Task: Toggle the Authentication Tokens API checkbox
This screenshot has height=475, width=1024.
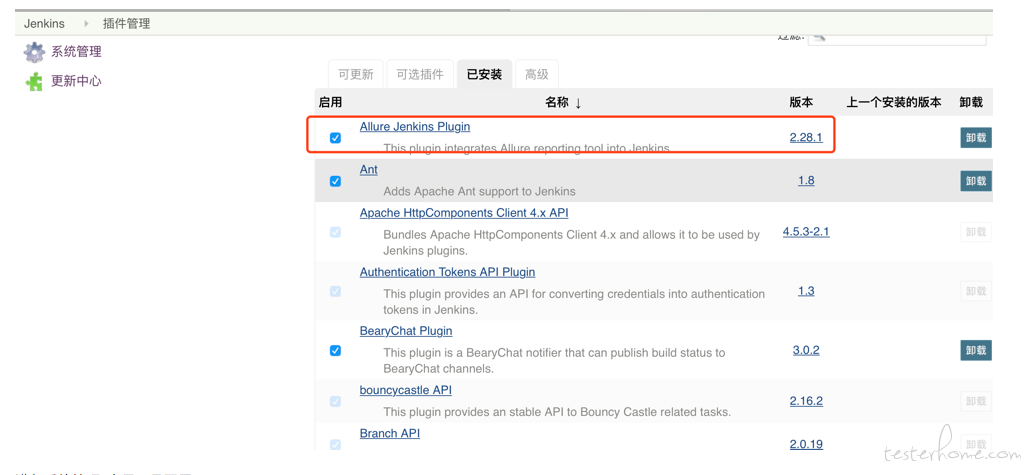Action: click(336, 291)
